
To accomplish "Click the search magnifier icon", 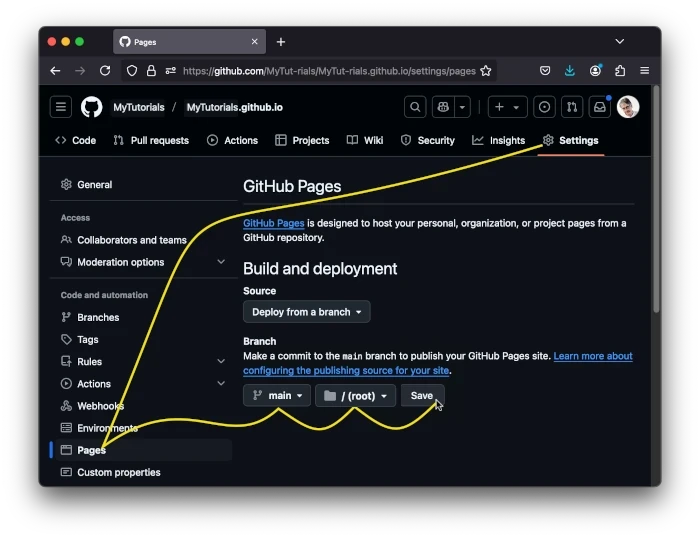I will pos(415,107).
